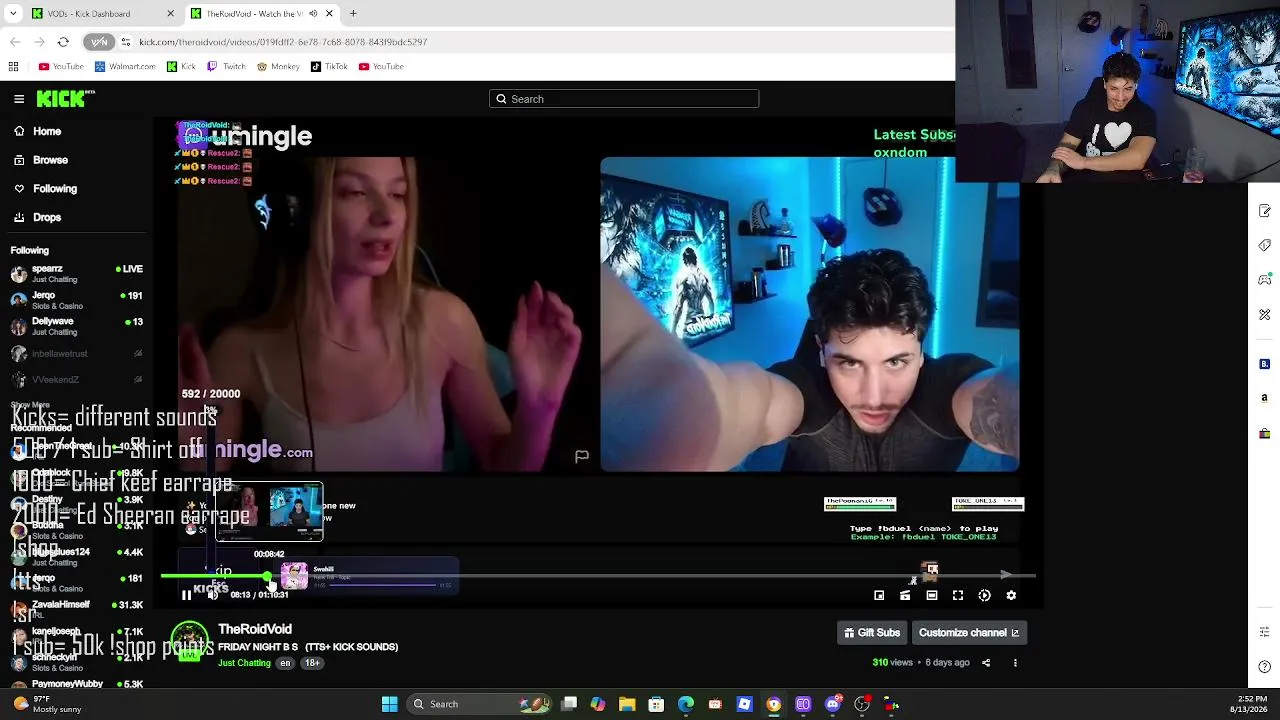Image resolution: width=1280 pixels, height=720 pixels.
Task: Mute the video player volume
Action: click(x=212, y=595)
